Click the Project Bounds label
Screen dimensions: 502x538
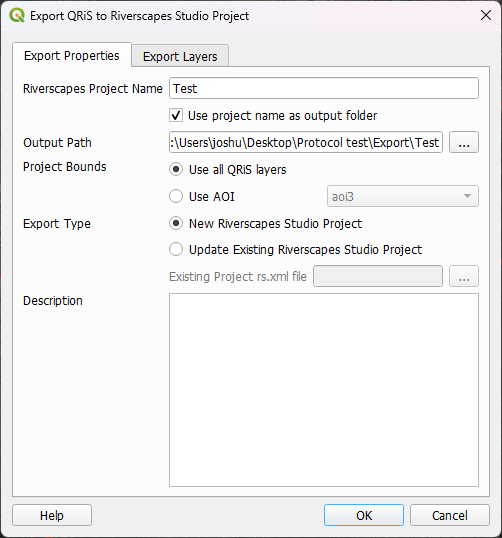65,167
